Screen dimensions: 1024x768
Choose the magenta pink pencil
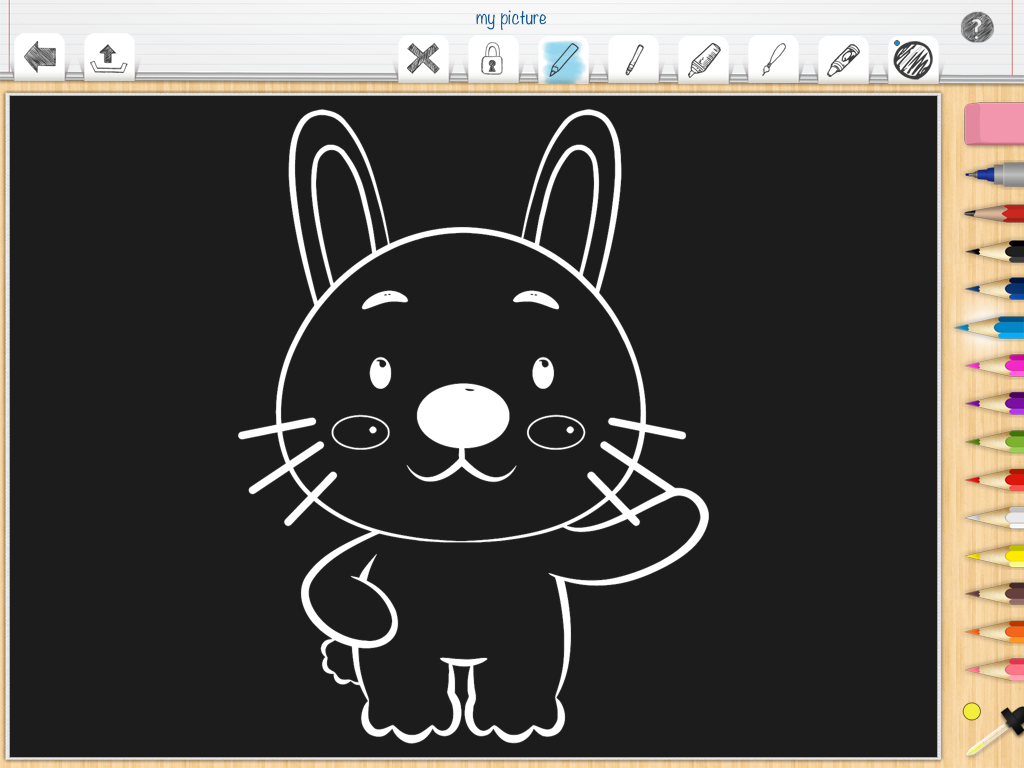[x=997, y=364]
